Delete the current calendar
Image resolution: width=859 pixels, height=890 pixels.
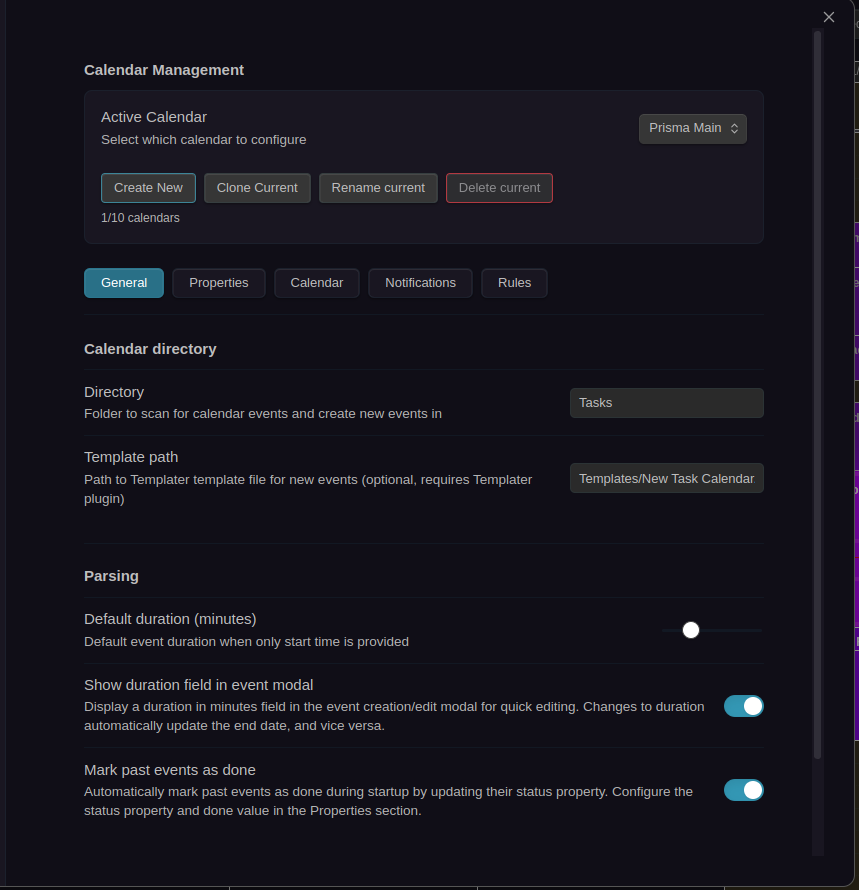[x=499, y=187]
